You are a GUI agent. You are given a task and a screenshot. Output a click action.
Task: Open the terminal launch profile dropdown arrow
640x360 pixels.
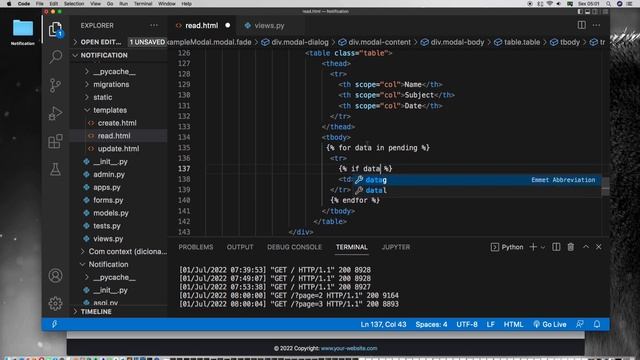pos(543,247)
